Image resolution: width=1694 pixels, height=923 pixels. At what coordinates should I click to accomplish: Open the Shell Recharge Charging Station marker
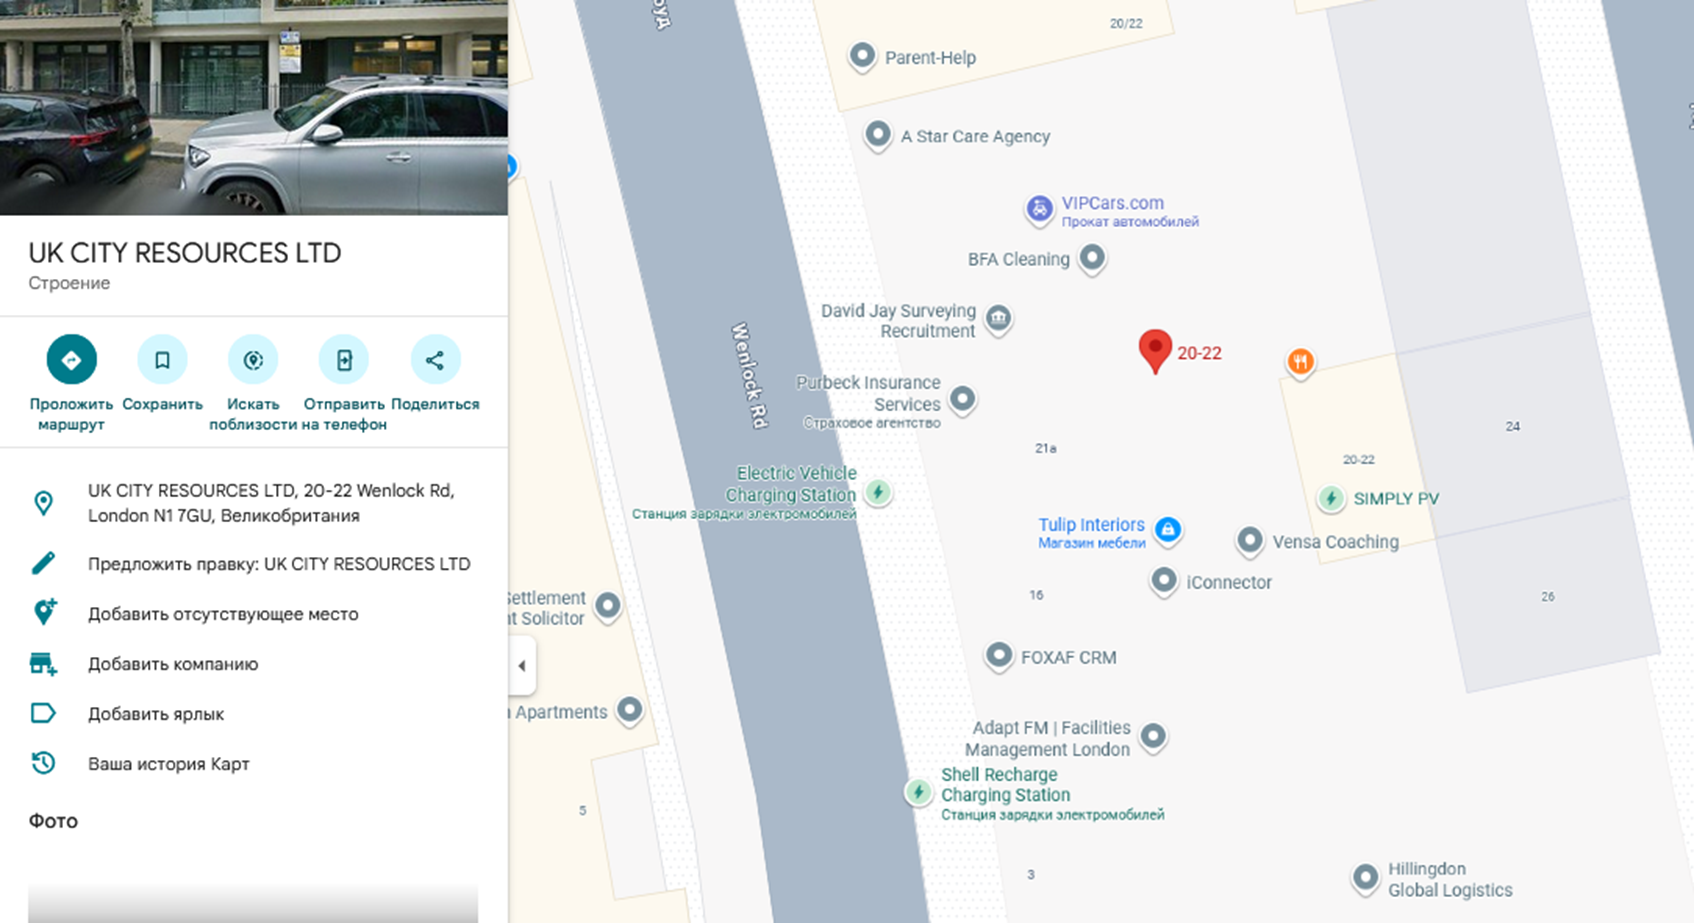(x=918, y=793)
